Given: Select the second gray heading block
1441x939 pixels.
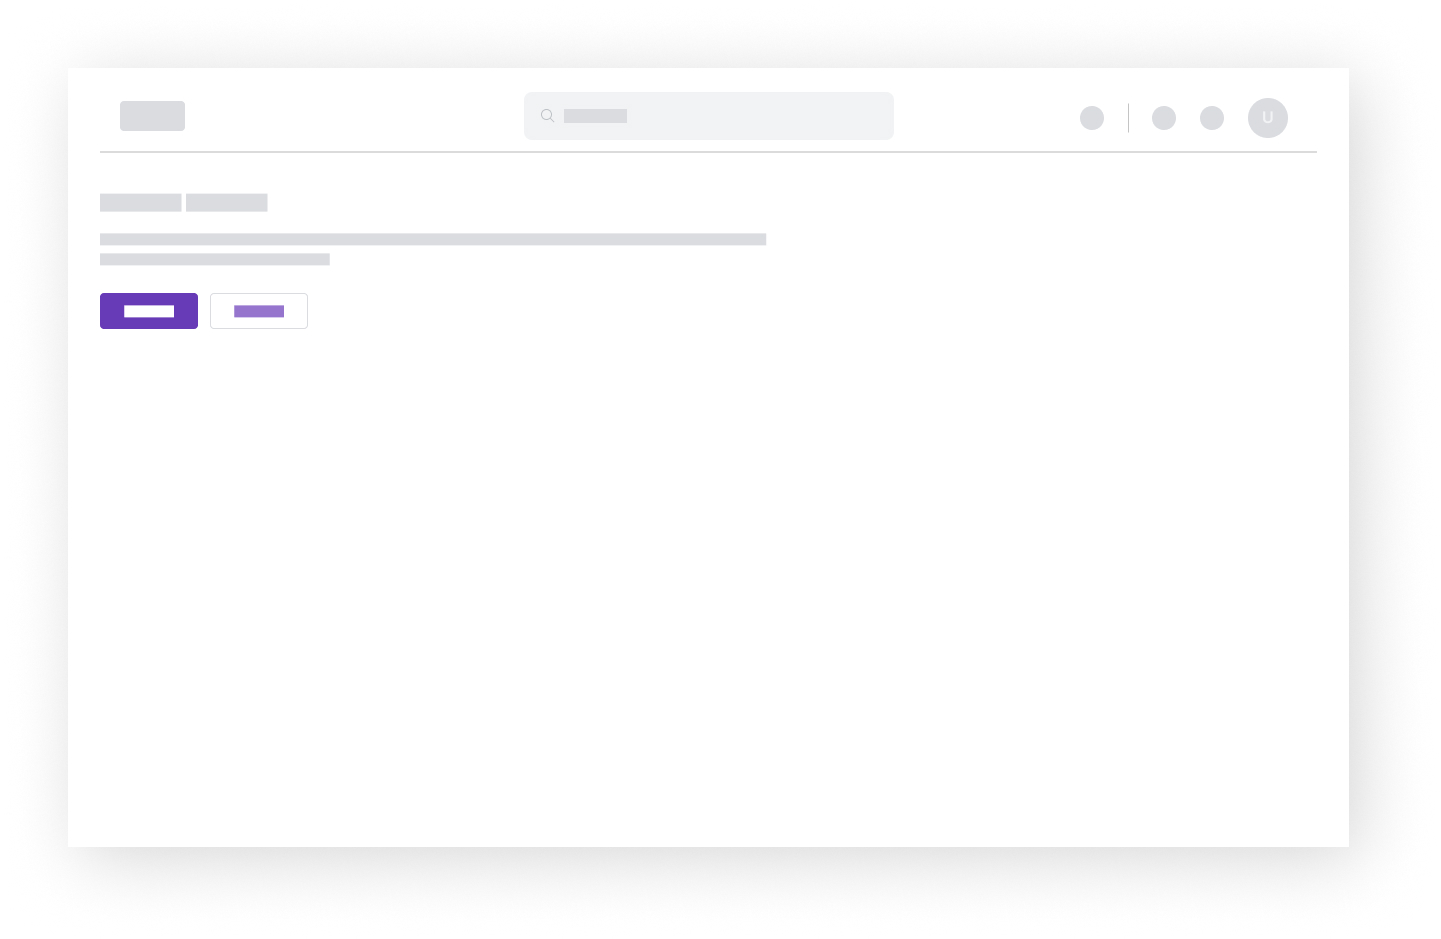Looking at the screenshot, I should (227, 203).
